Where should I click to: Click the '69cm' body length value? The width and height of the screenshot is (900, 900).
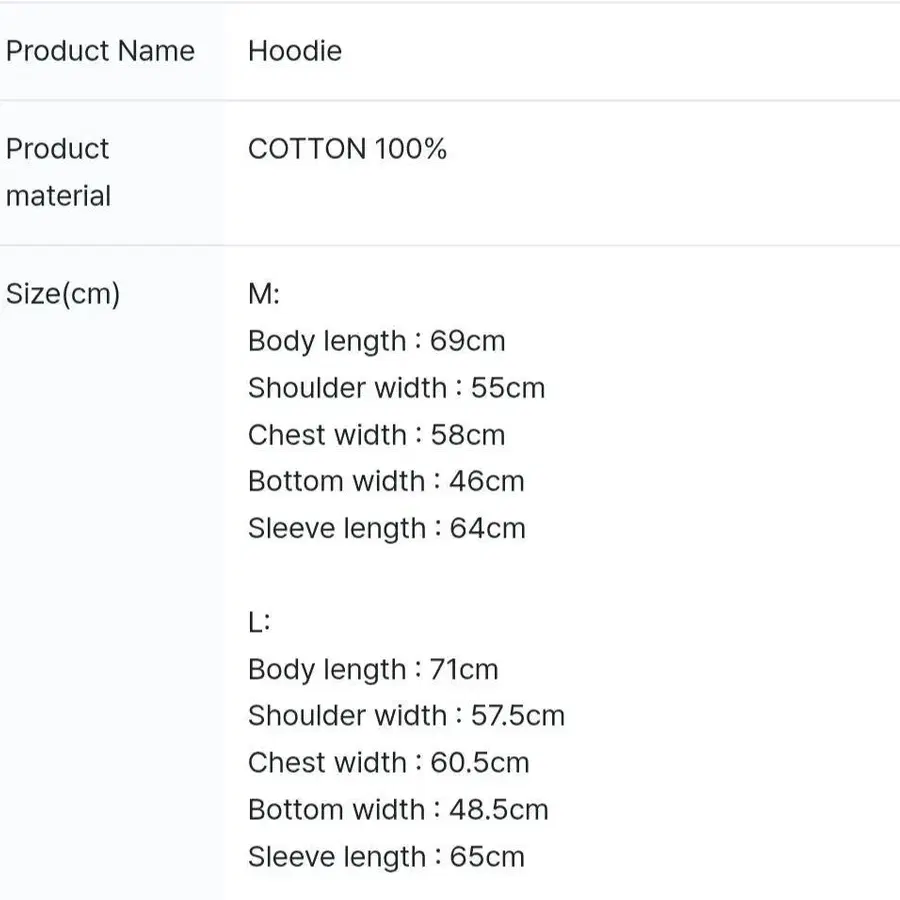pos(468,341)
